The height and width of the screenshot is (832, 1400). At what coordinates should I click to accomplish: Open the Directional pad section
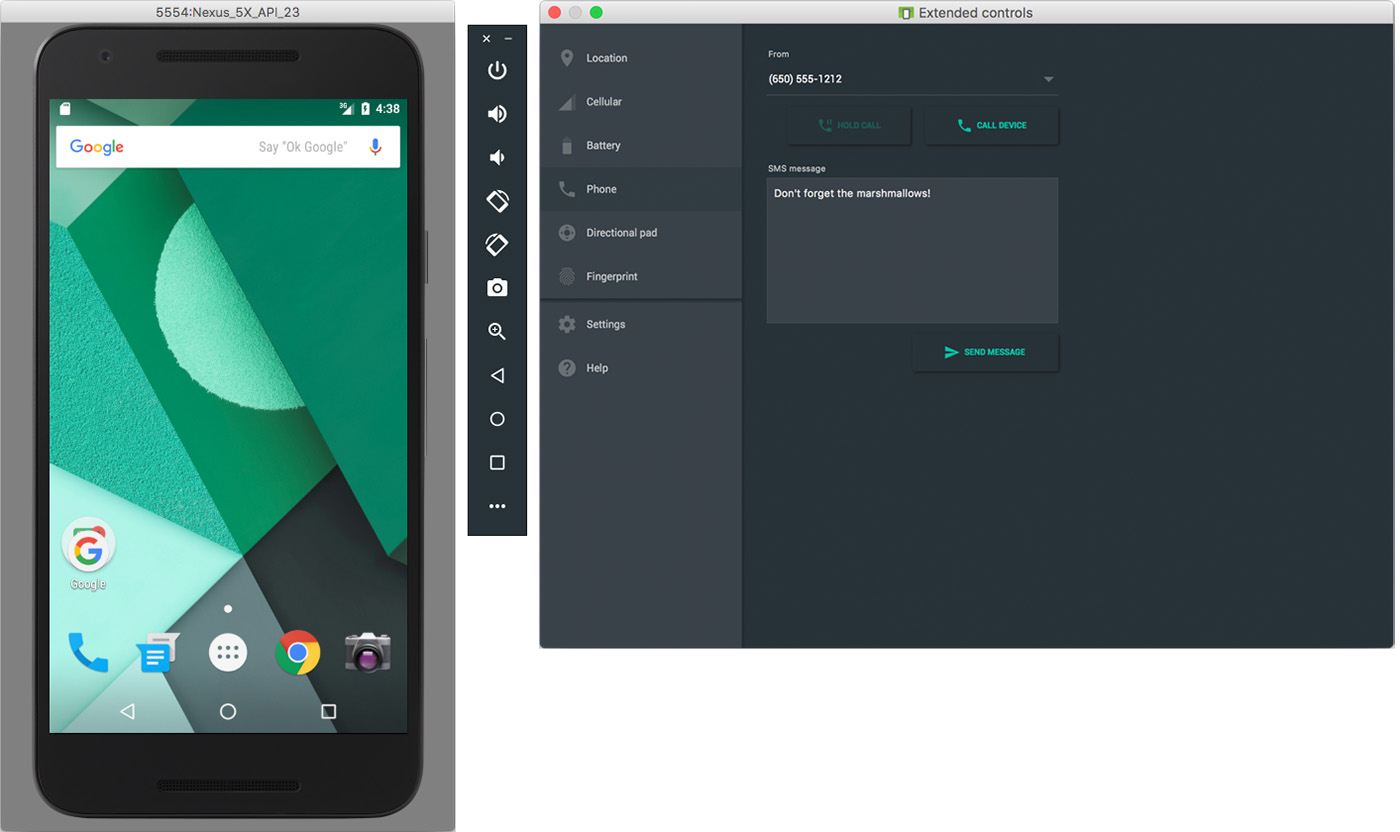pyautogui.click(x=621, y=233)
